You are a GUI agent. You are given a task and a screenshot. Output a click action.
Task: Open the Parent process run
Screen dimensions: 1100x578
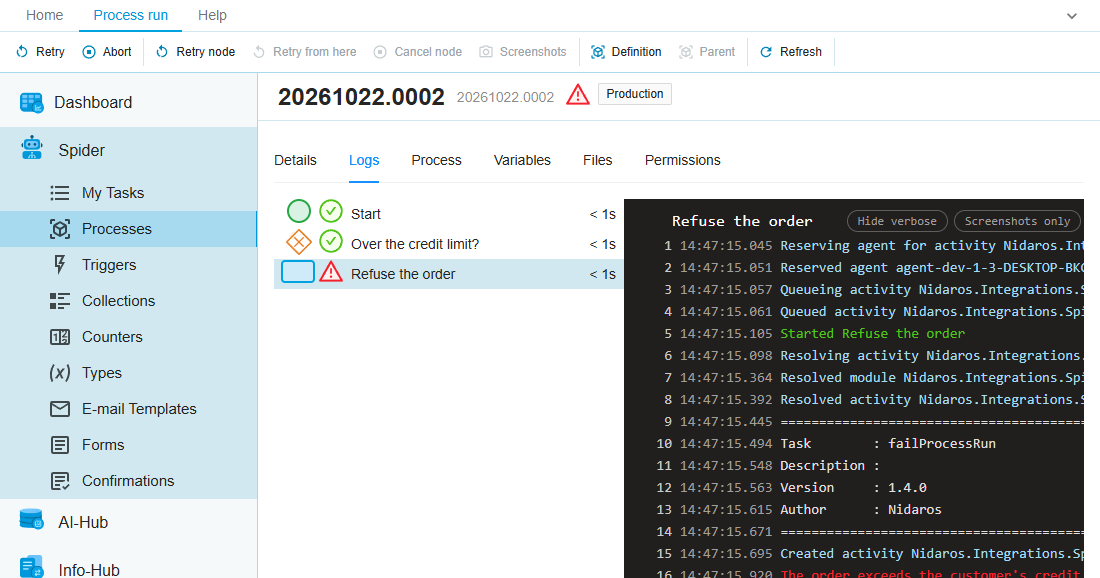point(707,52)
